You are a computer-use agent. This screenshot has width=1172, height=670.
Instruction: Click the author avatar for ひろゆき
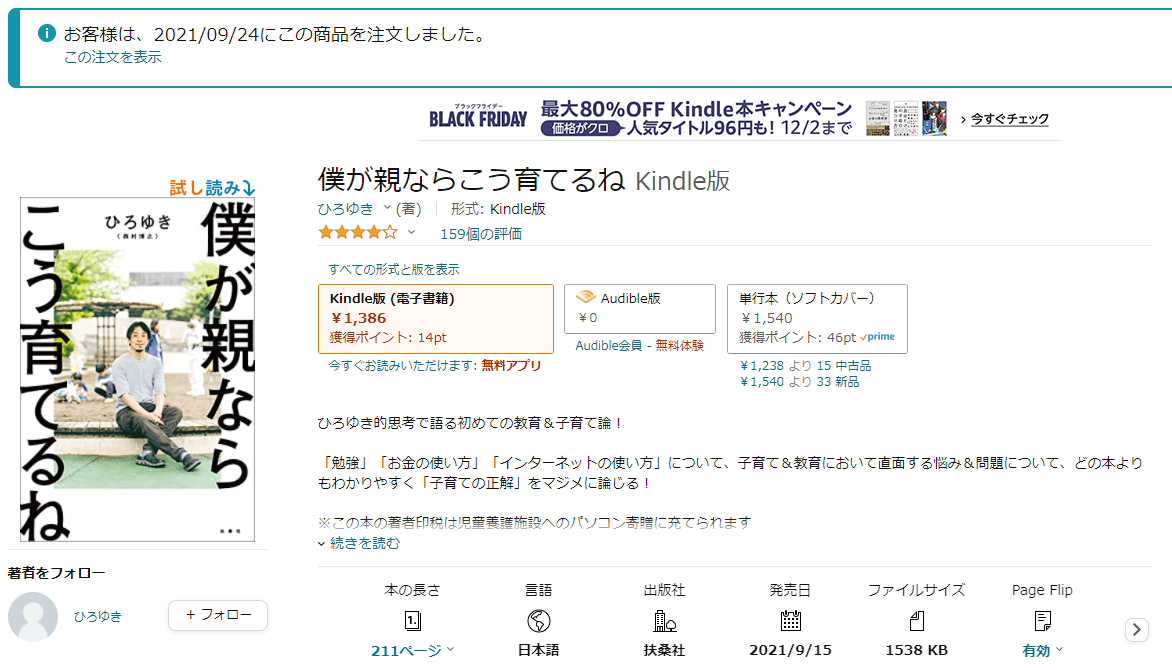pyautogui.click(x=33, y=617)
